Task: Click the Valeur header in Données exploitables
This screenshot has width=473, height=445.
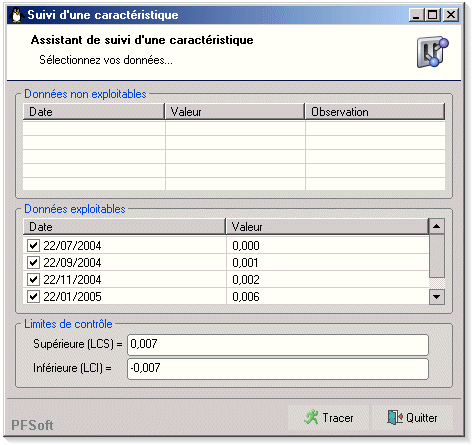Action: coord(327,227)
